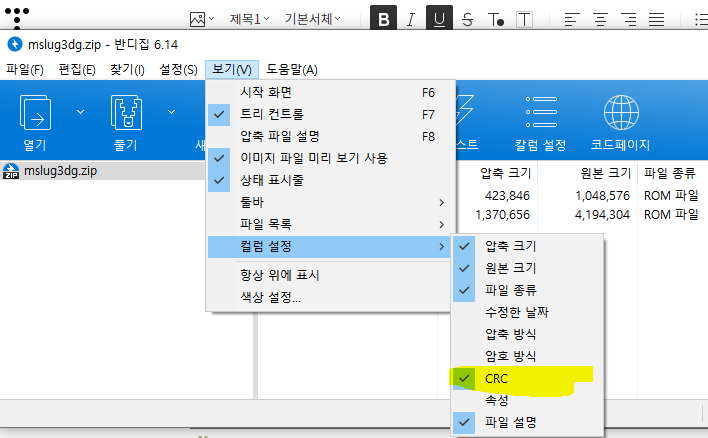Click the 칼럼 설정 toolbar icon
The height and width of the screenshot is (438, 708).
541,112
